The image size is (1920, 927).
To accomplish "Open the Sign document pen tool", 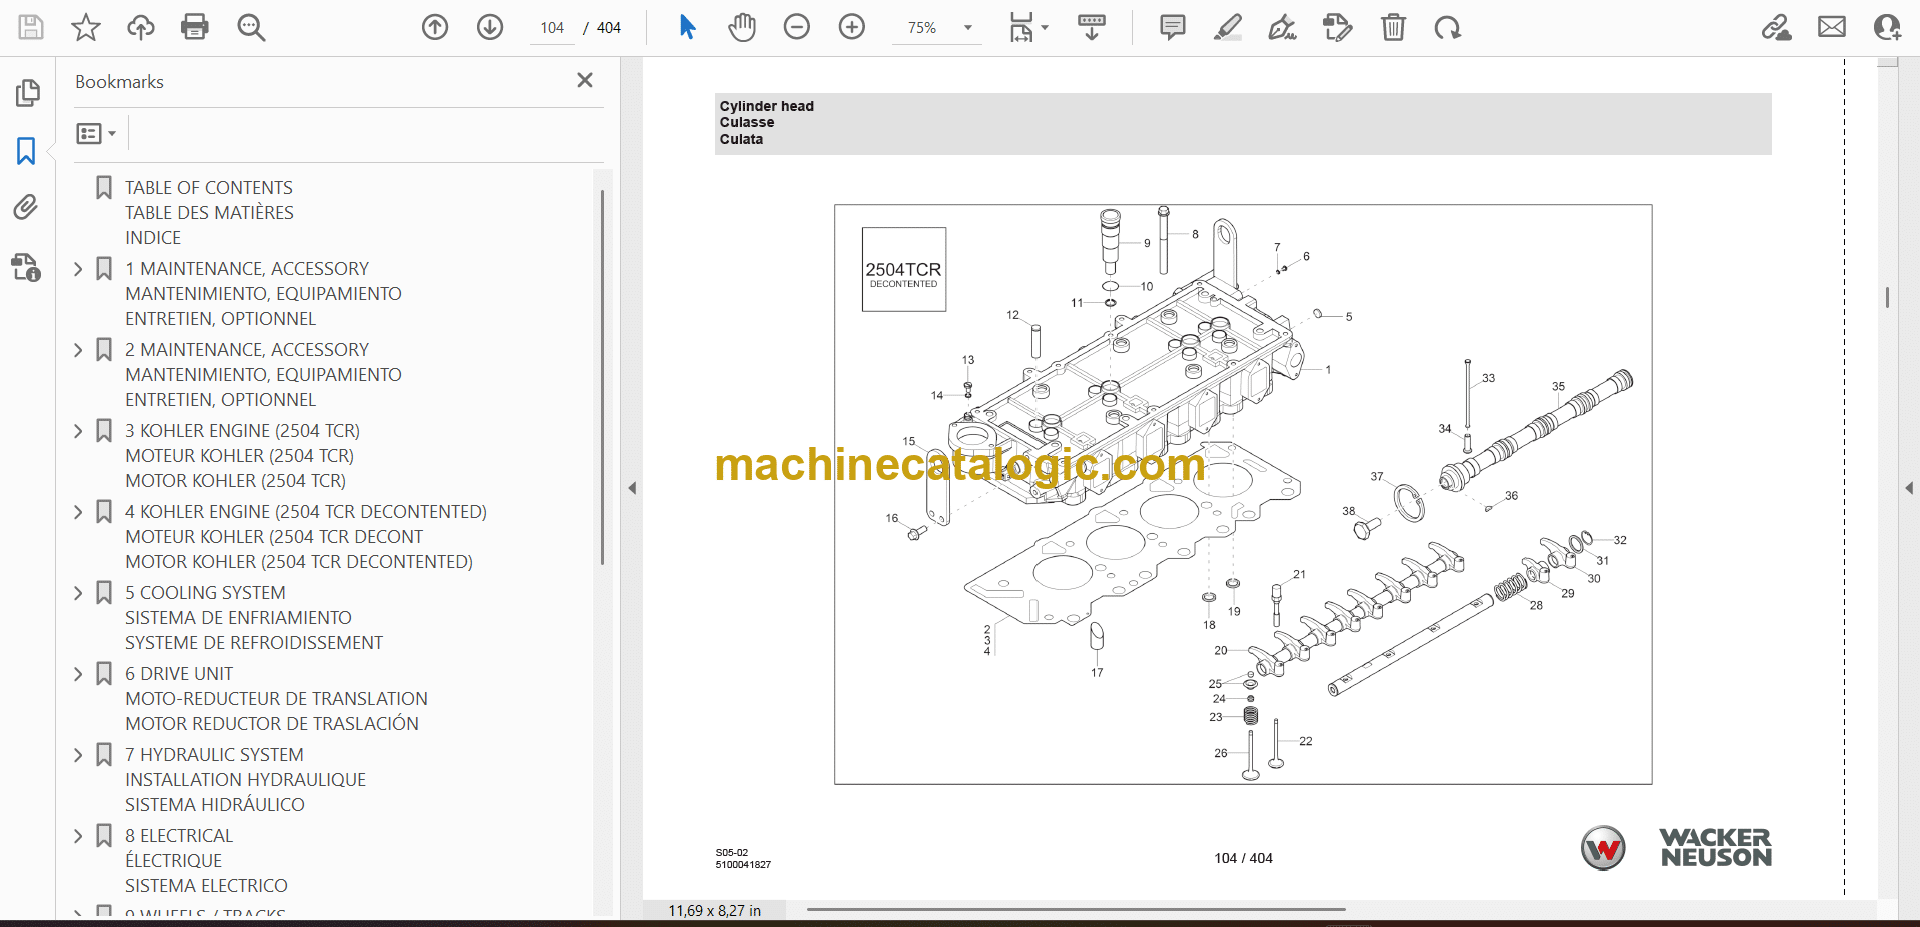I will tap(1283, 27).
